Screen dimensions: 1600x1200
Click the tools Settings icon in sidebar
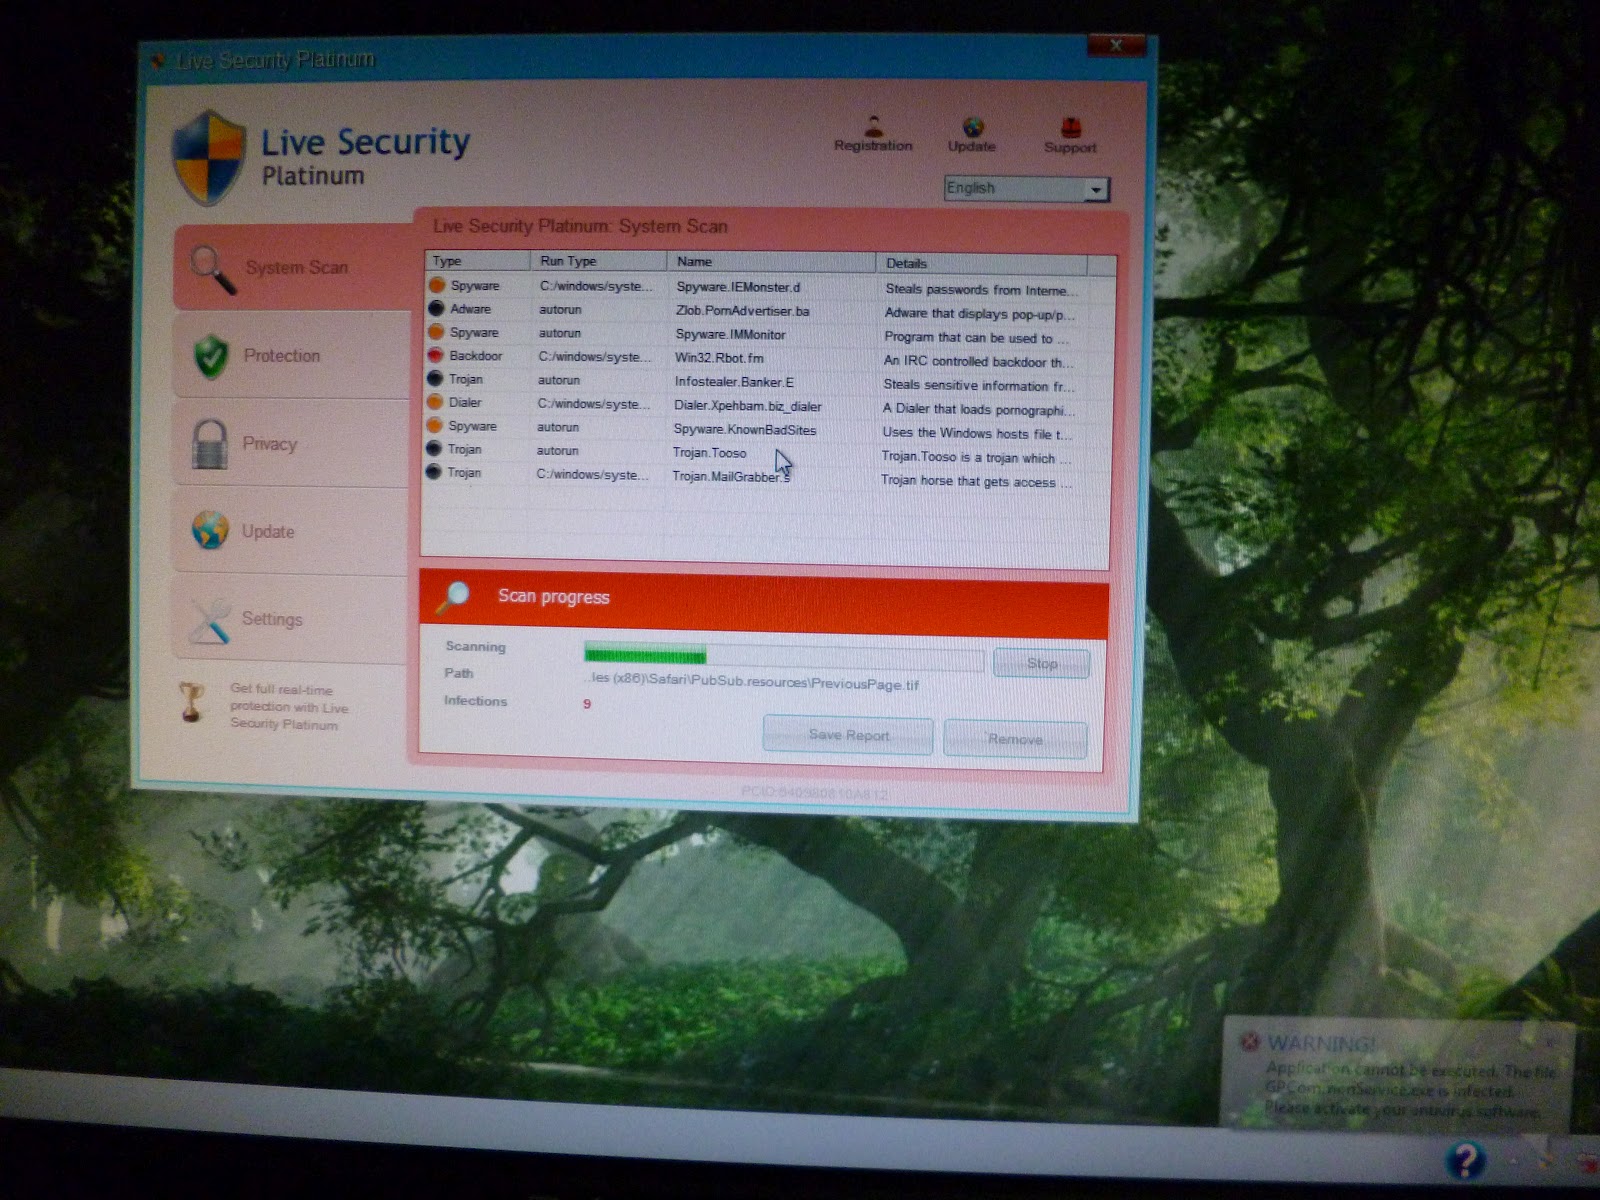tap(210, 620)
